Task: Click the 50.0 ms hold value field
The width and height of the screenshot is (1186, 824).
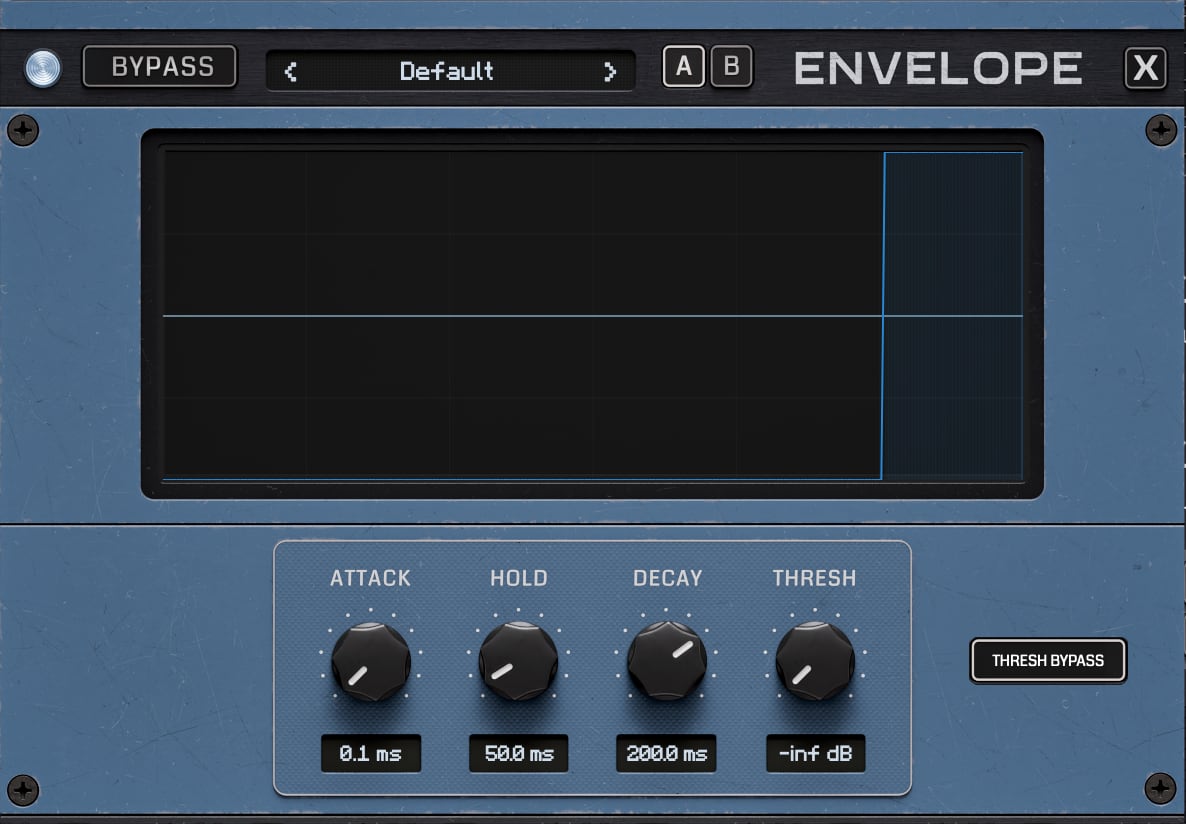Action: 518,754
